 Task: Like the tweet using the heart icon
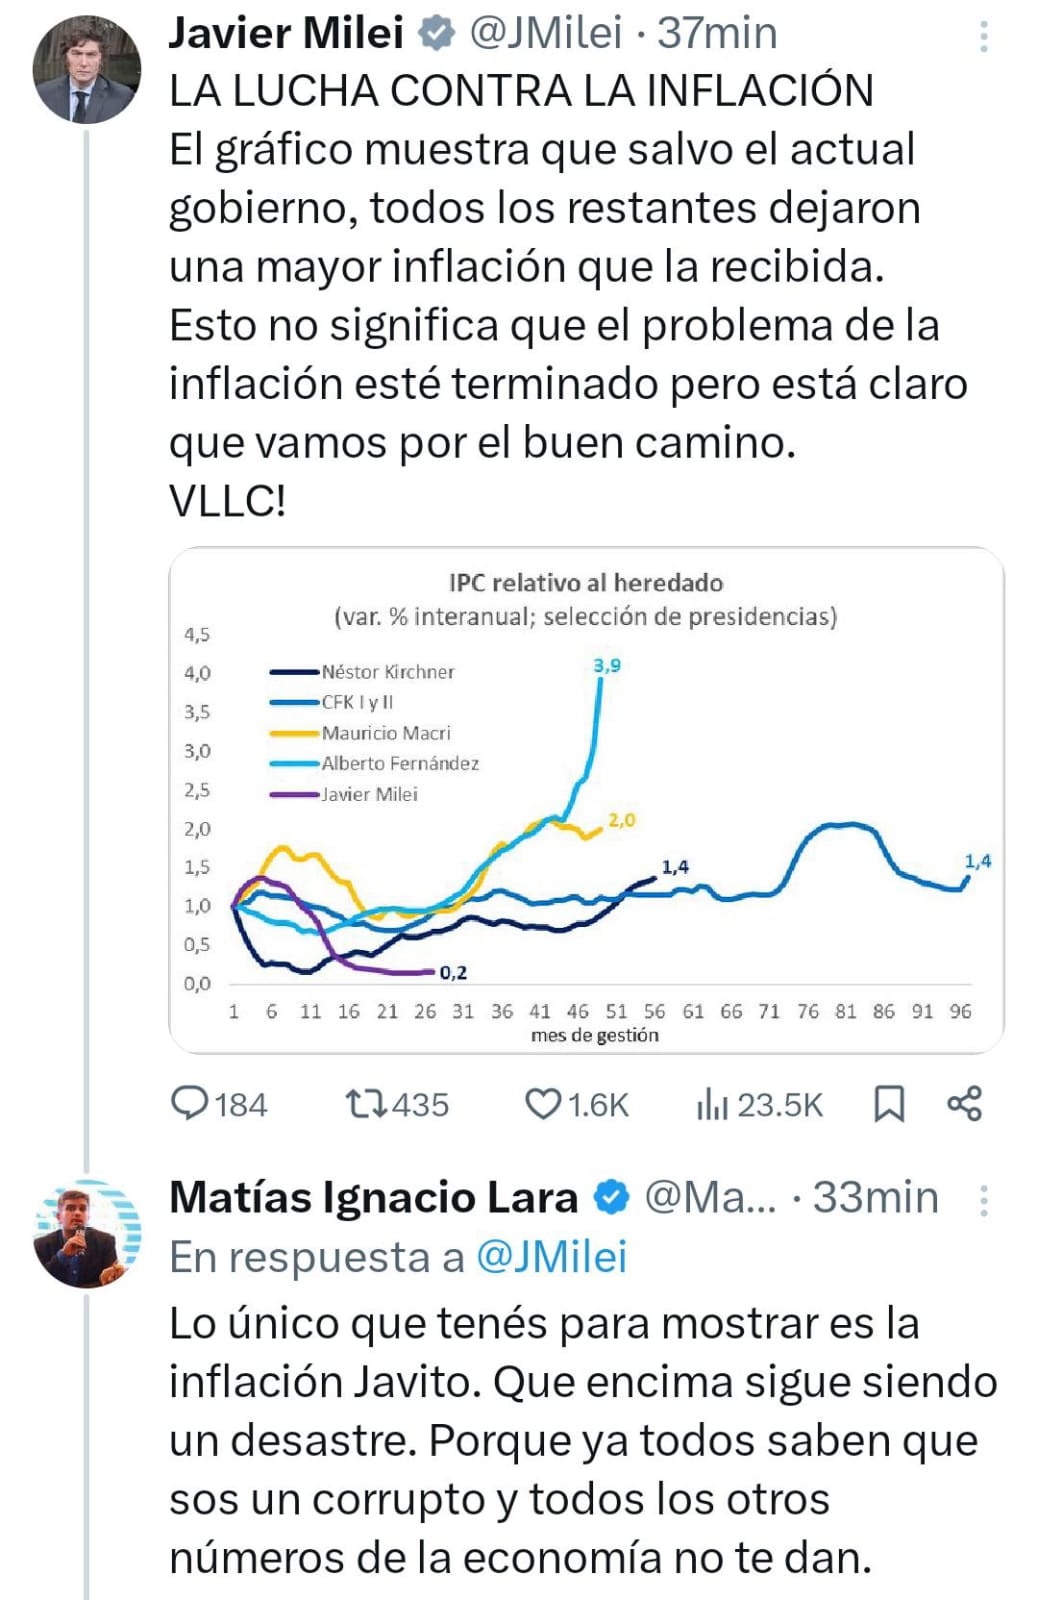click(543, 1104)
